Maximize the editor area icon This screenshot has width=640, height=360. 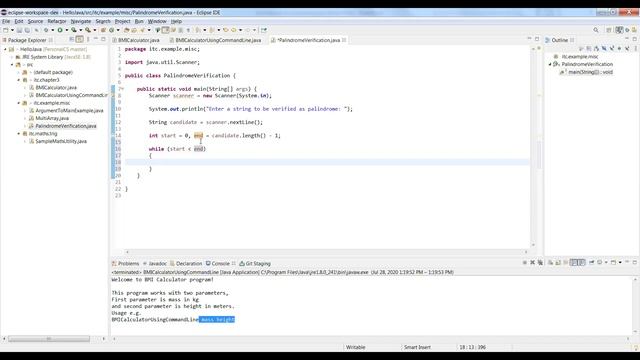(537, 39)
